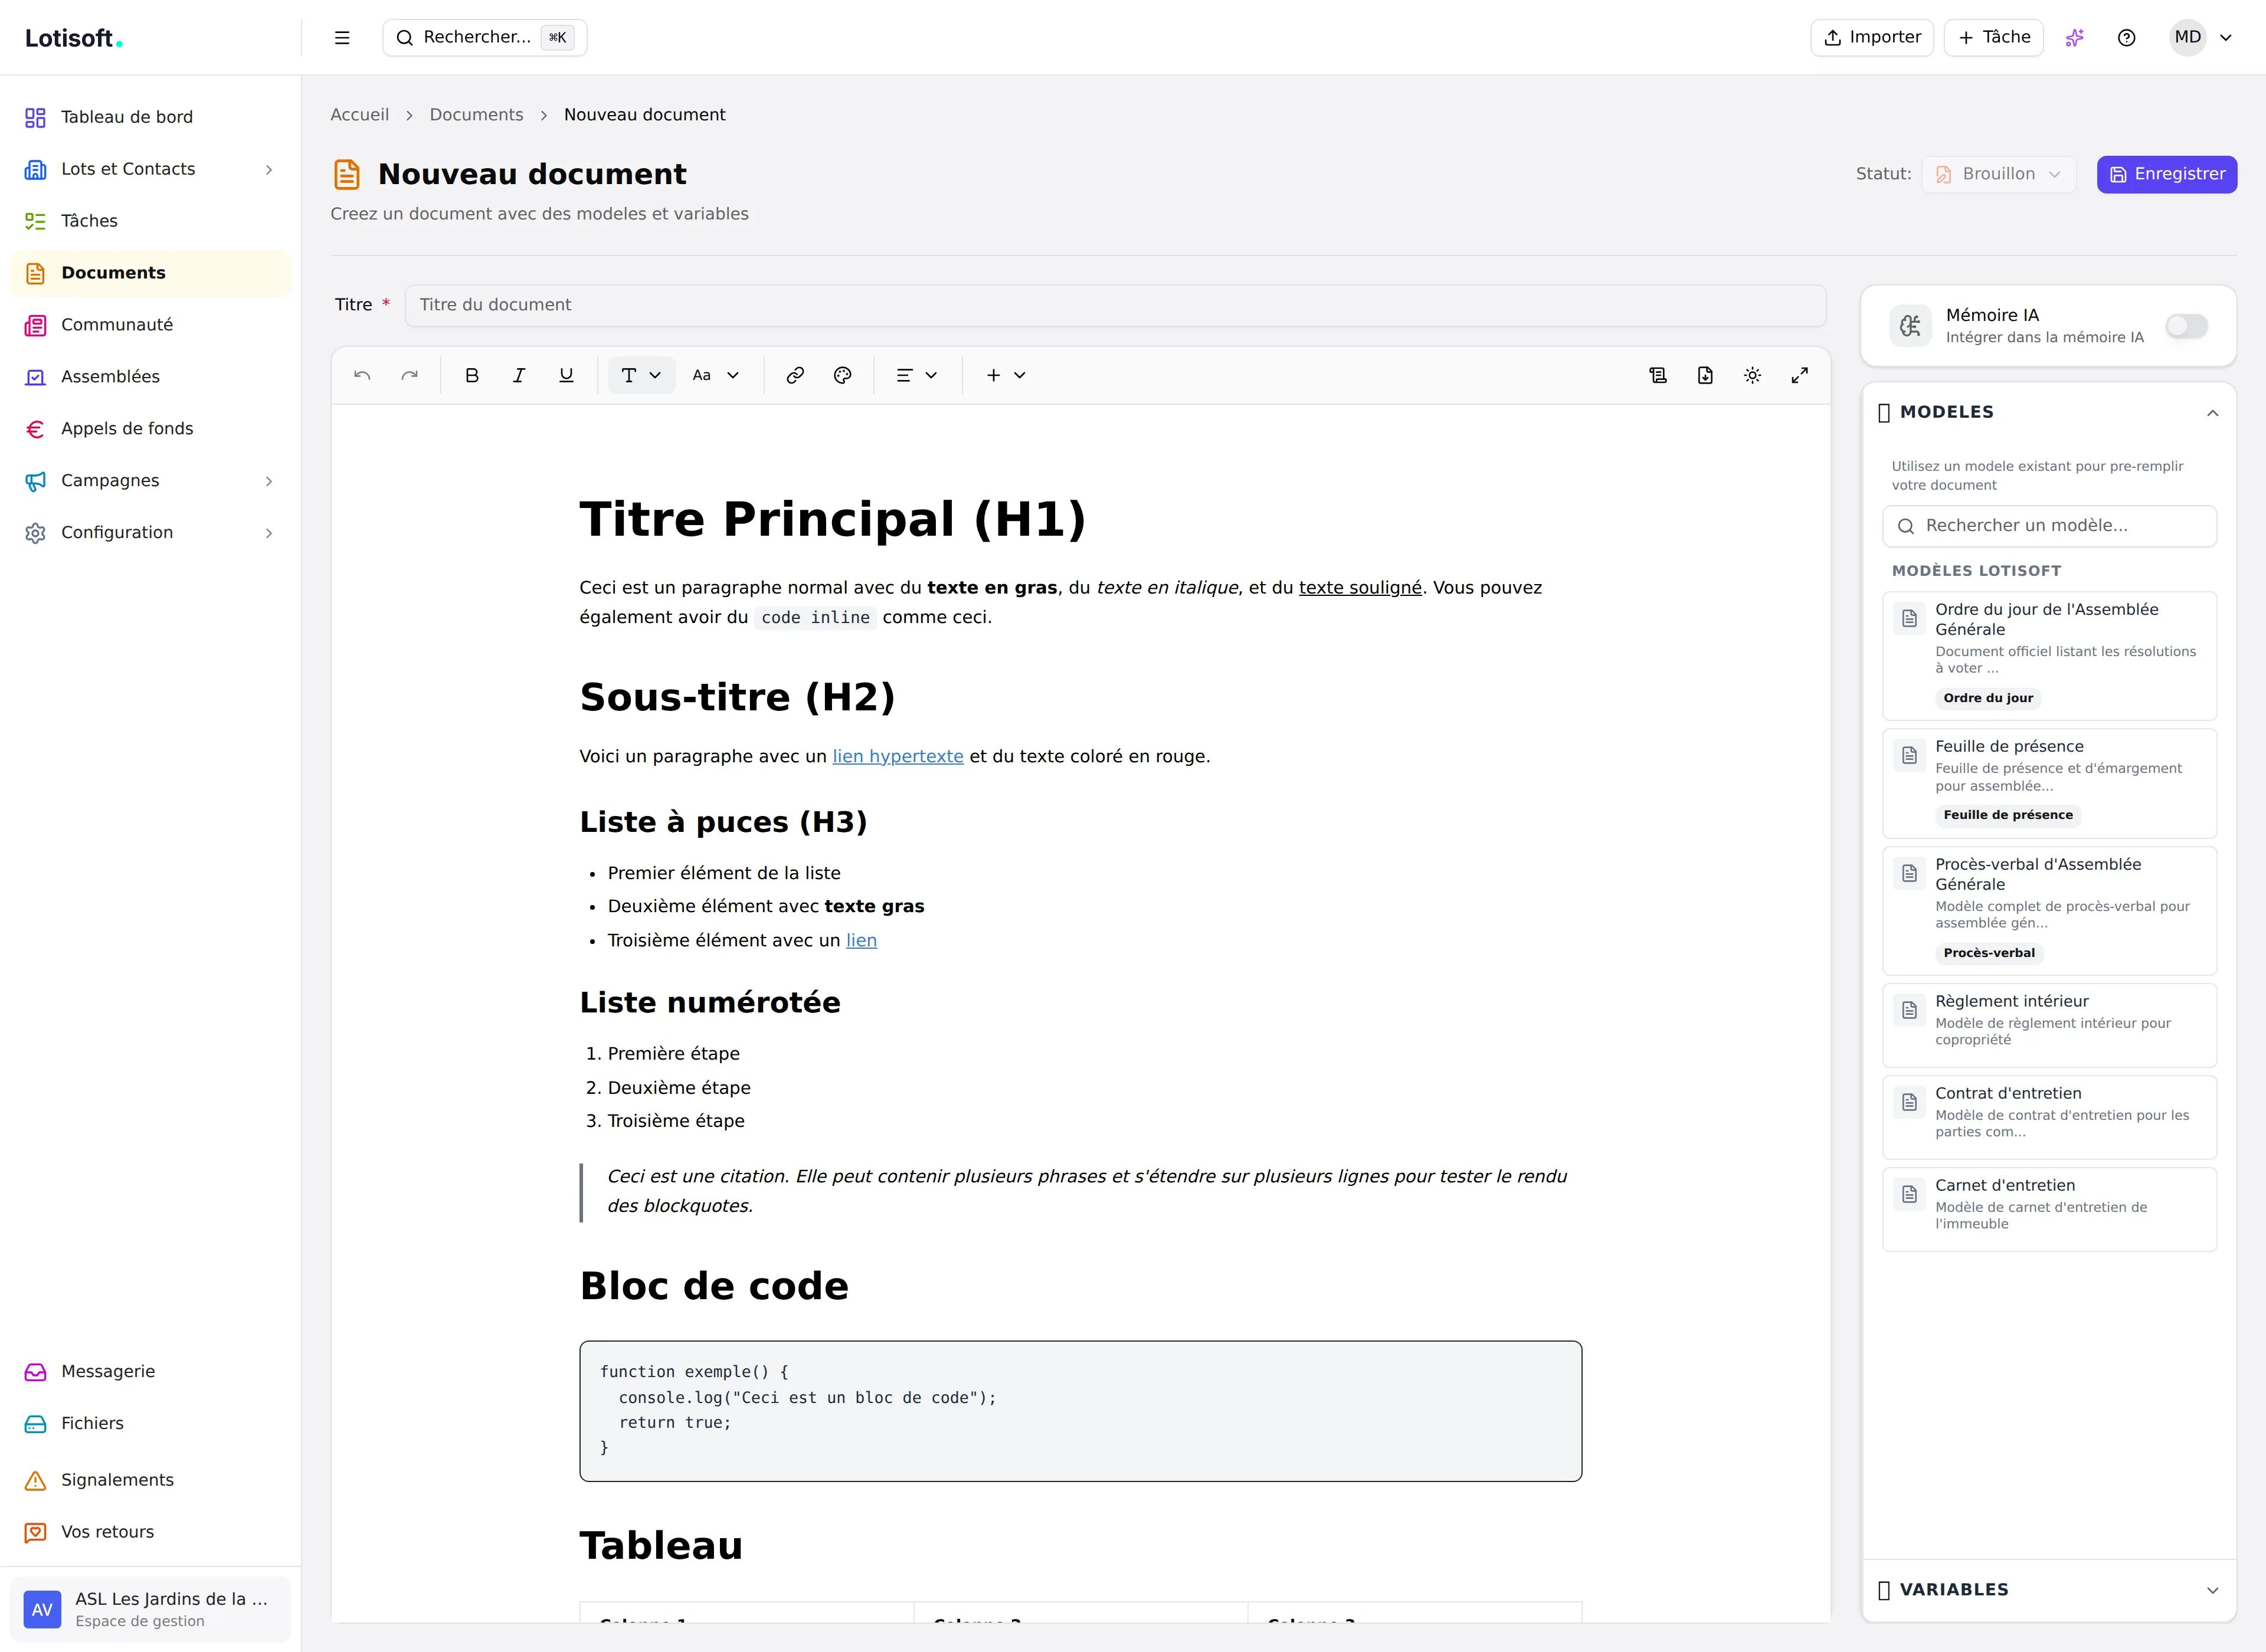Screen dimensions: 2266x1652
Task: Open Appels de fonds in sidebar
Action: tap(150, 429)
